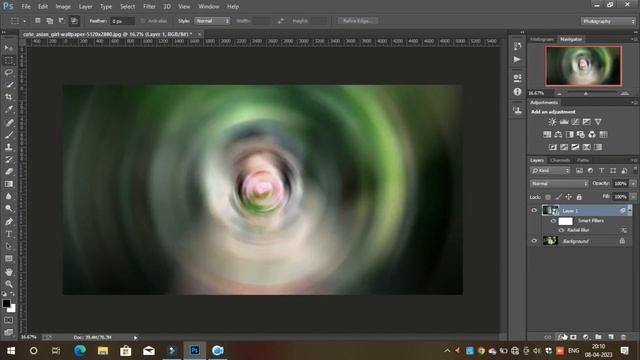Select the Gradient tool

(x=9, y=184)
